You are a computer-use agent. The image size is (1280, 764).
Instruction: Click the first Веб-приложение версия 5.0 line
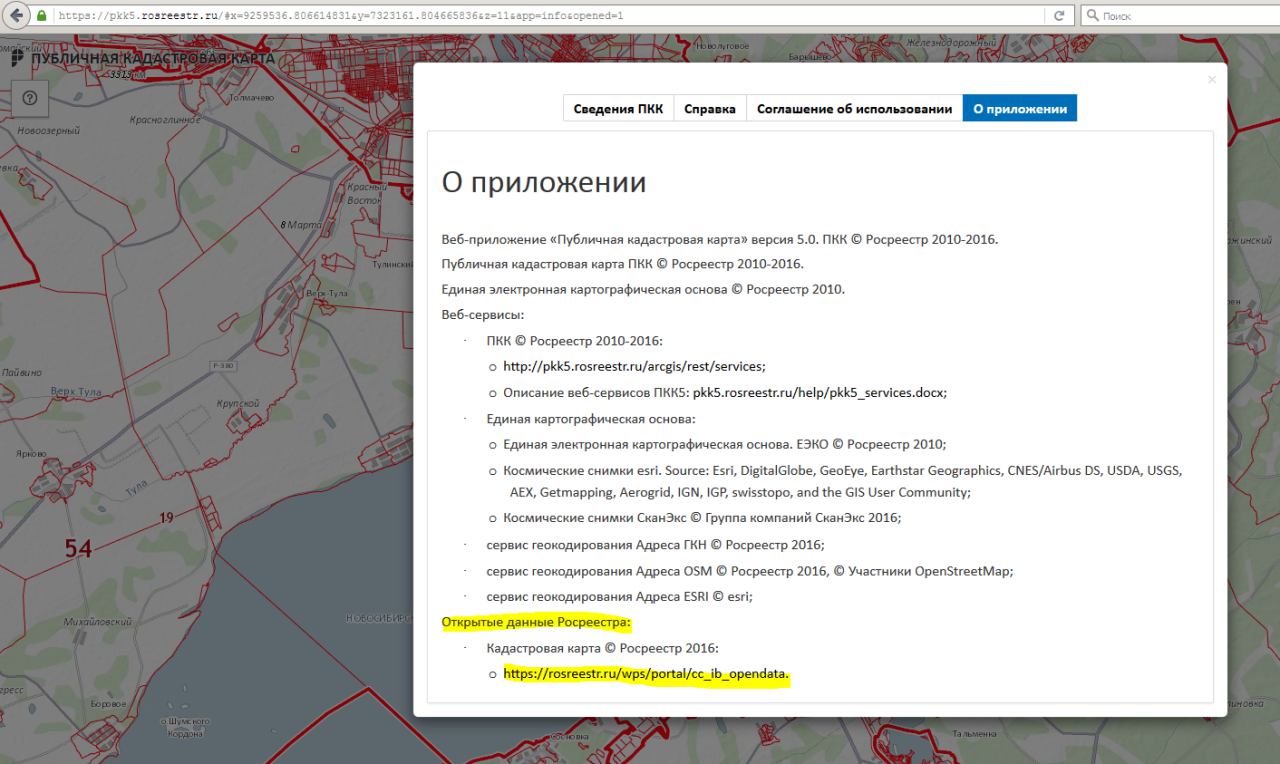coord(720,240)
